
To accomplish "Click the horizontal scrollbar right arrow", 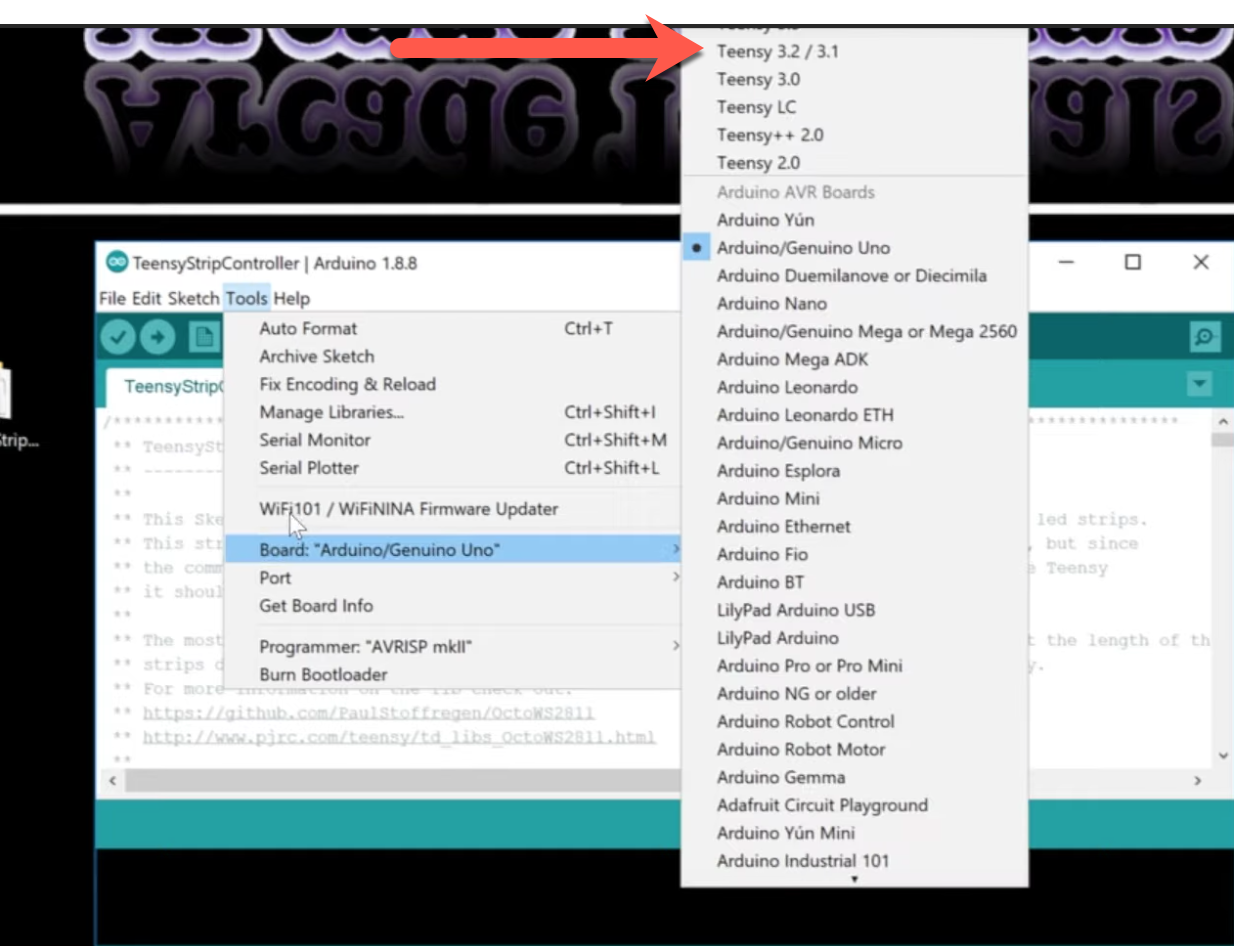I will pyautogui.click(x=1198, y=781).
